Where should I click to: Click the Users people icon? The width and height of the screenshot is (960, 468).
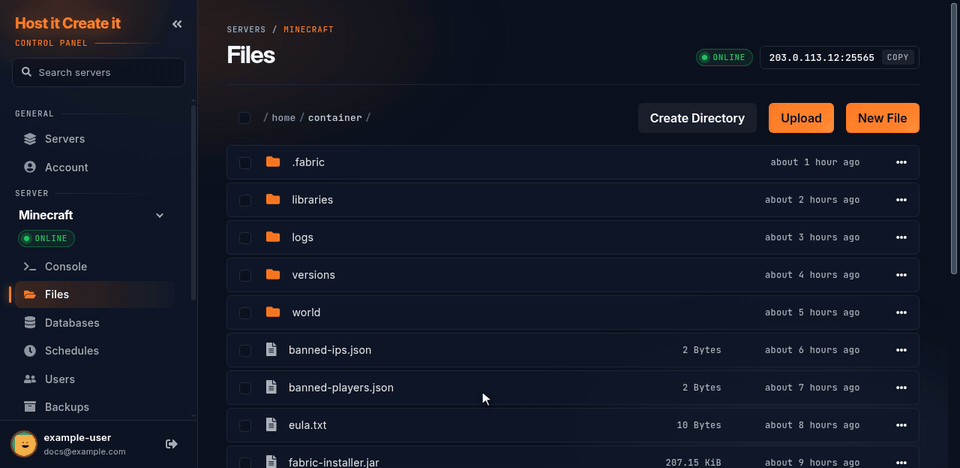[29, 379]
